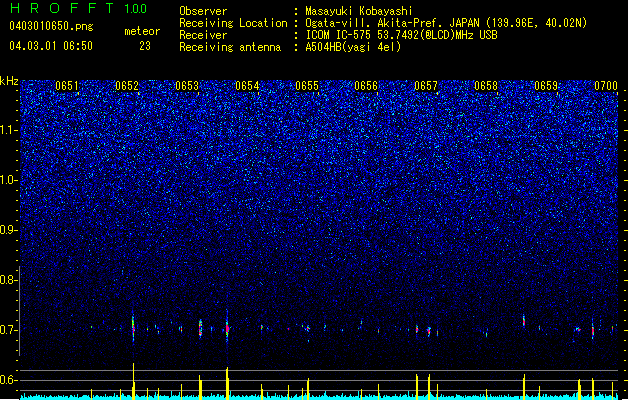Click the 'Receiving antenna' label

click(230, 47)
